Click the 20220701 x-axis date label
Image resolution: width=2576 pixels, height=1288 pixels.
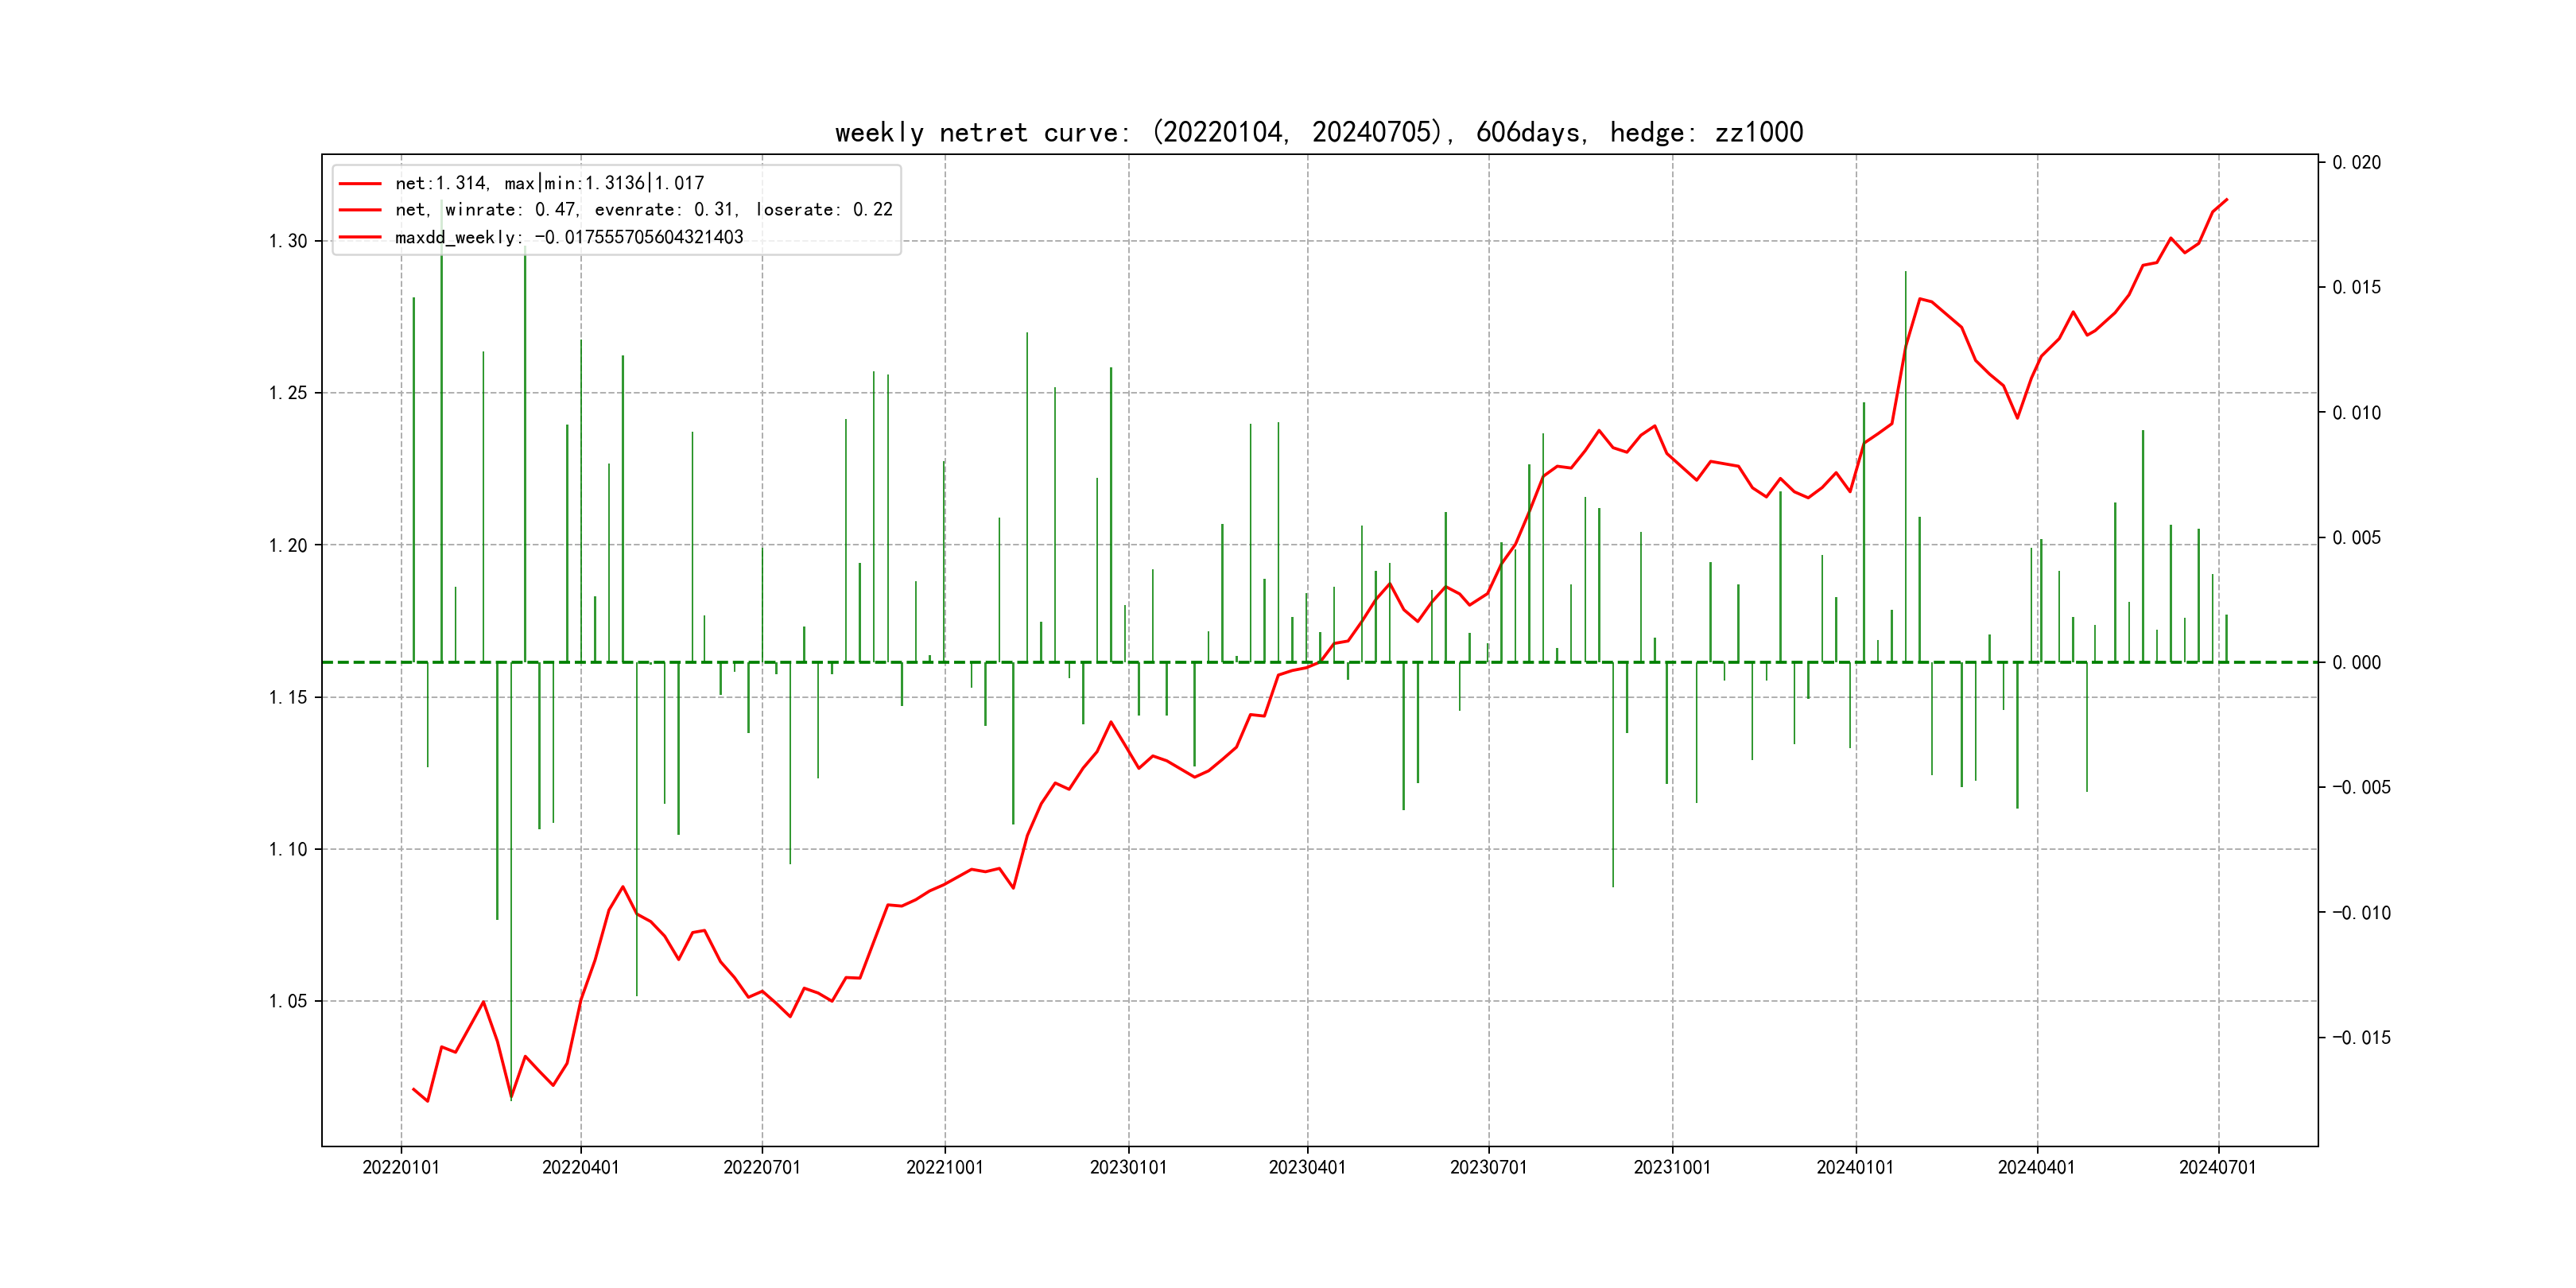(762, 1167)
